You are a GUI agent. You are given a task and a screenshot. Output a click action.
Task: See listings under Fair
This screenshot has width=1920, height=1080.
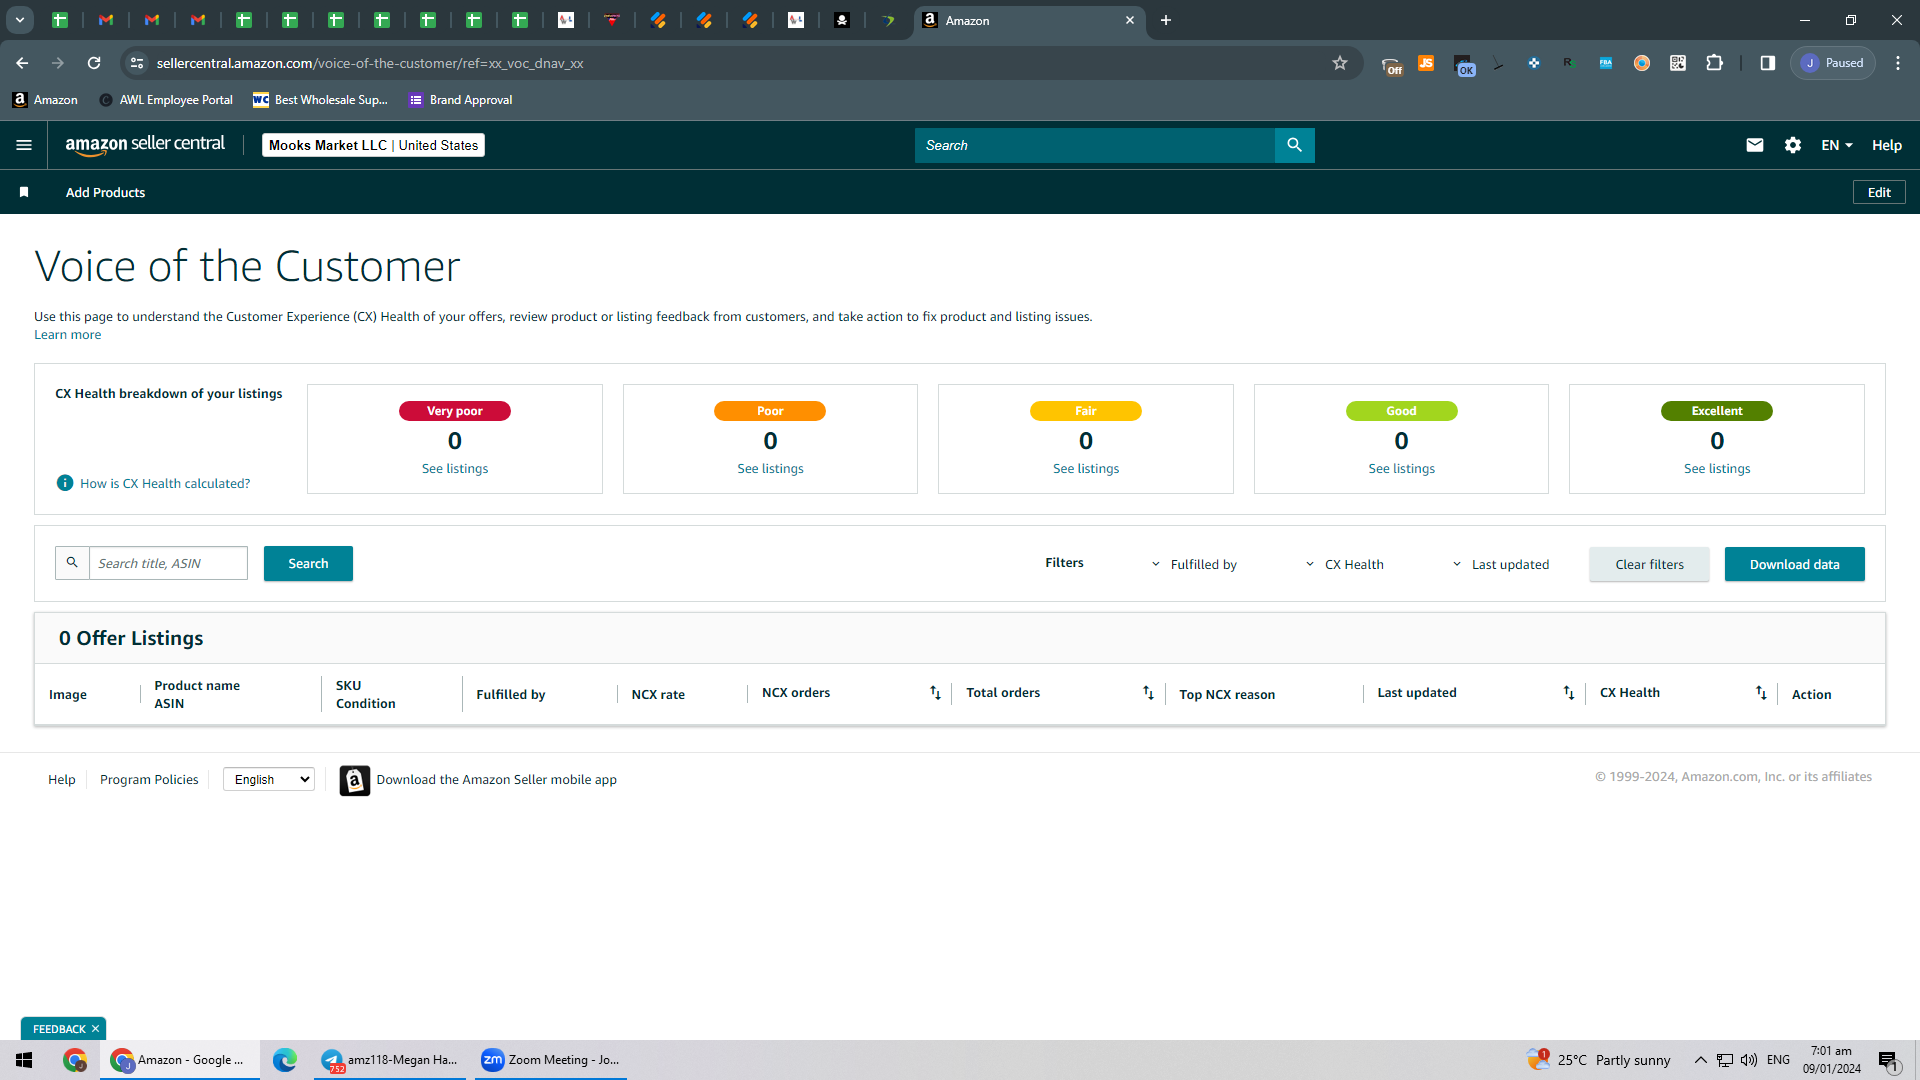(1086, 469)
